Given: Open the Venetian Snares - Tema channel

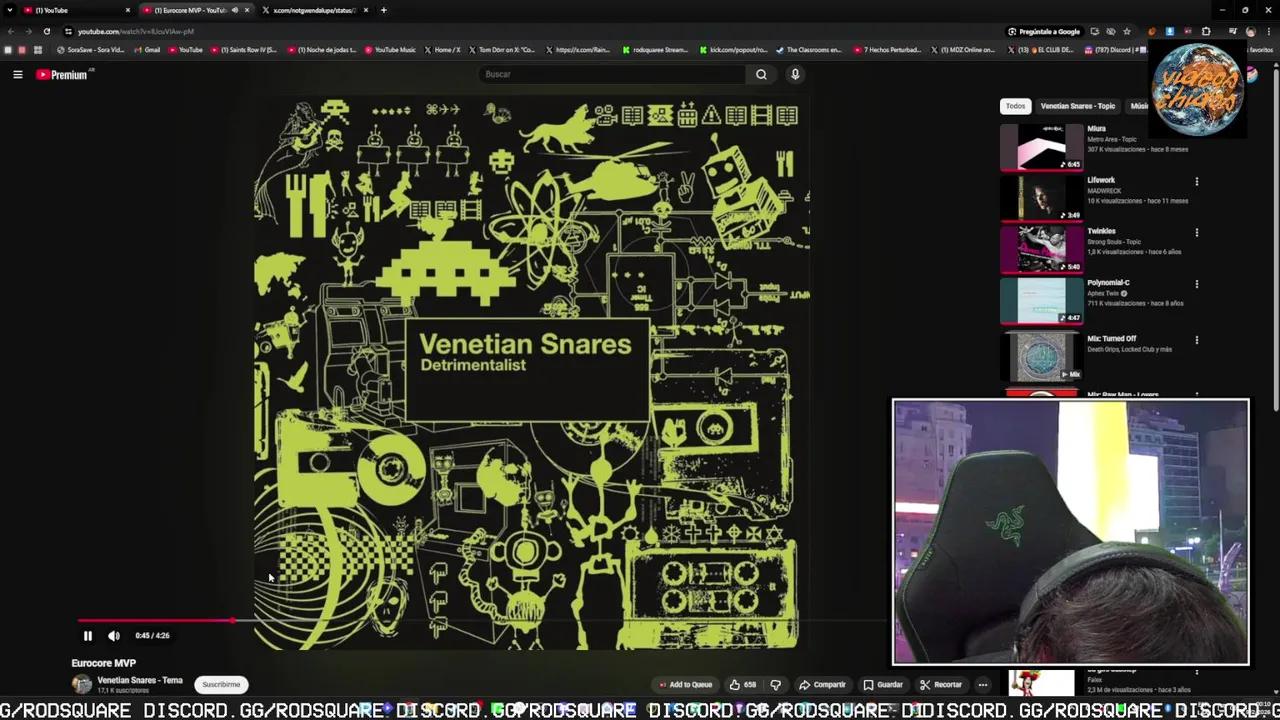Looking at the screenshot, I should click(x=140, y=680).
